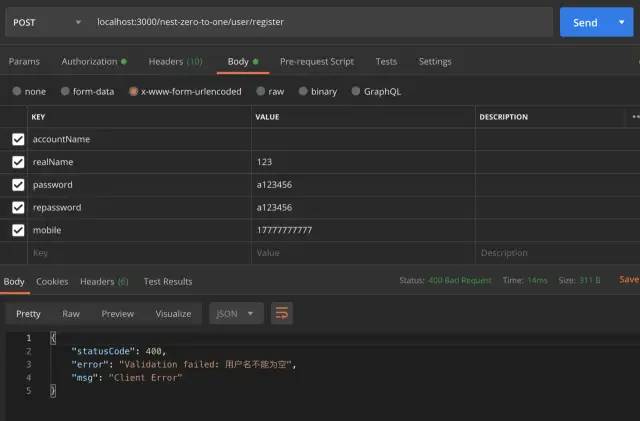This screenshot has height=421, width=640.
Task: Uncheck the realName parameter
Action: [18, 162]
